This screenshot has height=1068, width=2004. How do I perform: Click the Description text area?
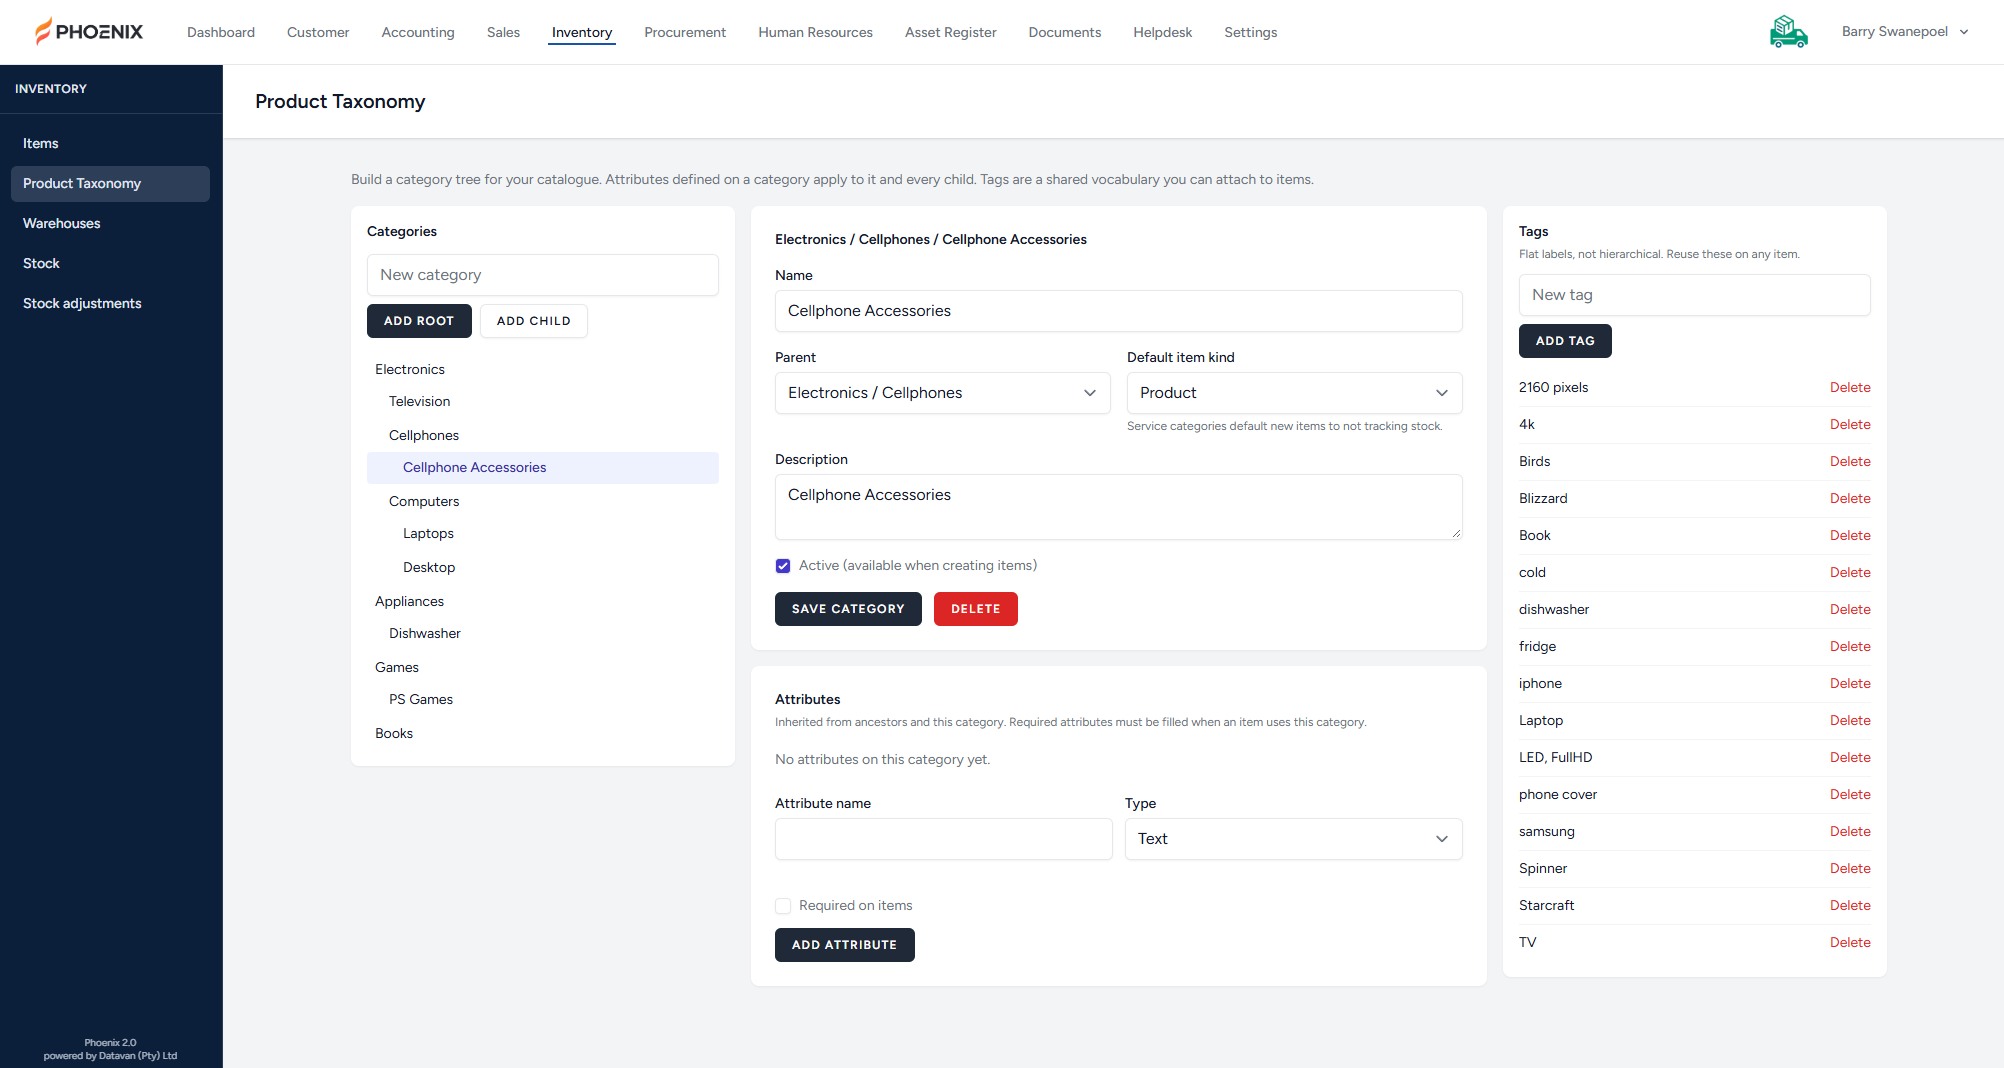pos(1119,507)
